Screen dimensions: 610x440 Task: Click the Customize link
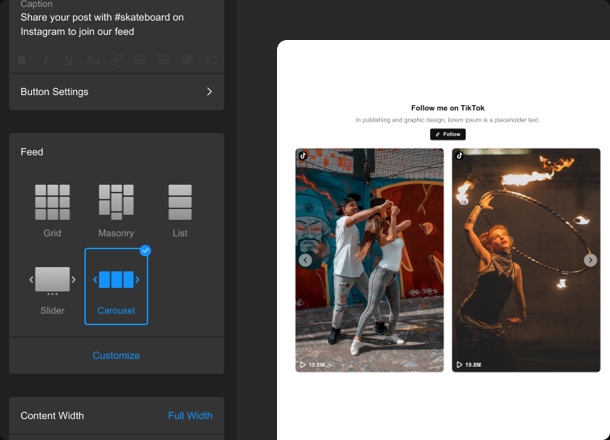(x=116, y=355)
